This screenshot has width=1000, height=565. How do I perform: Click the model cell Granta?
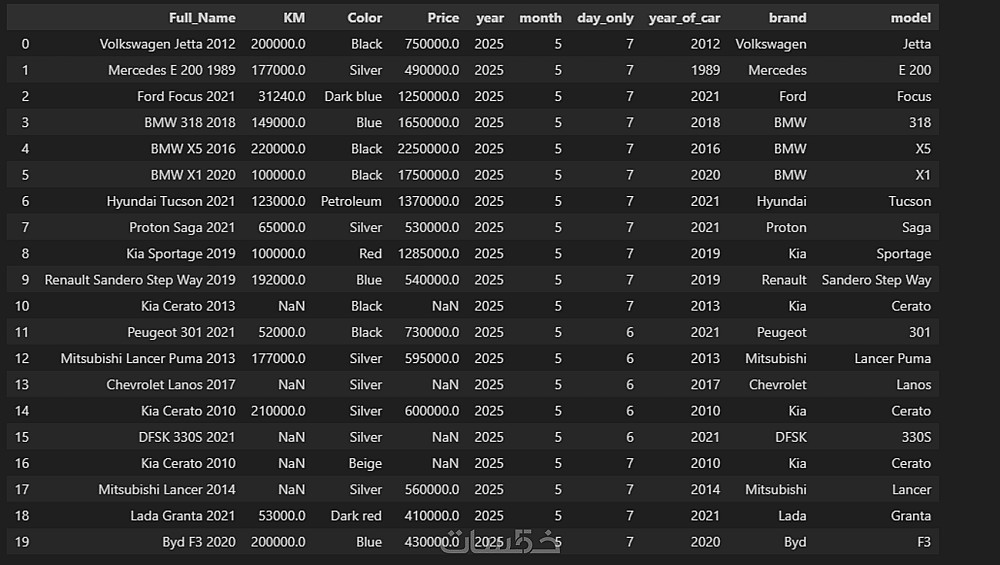coord(911,515)
